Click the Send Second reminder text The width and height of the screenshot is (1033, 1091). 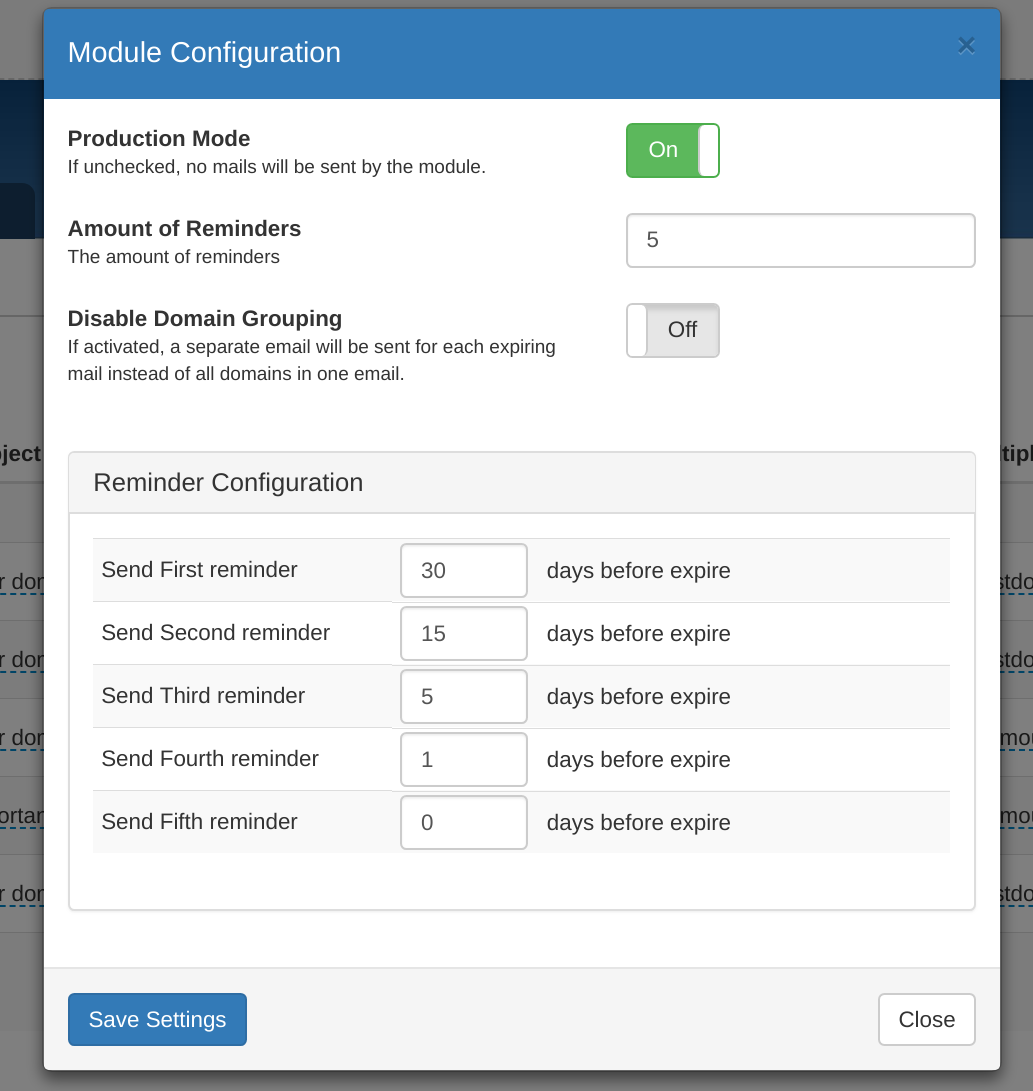click(216, 632)
